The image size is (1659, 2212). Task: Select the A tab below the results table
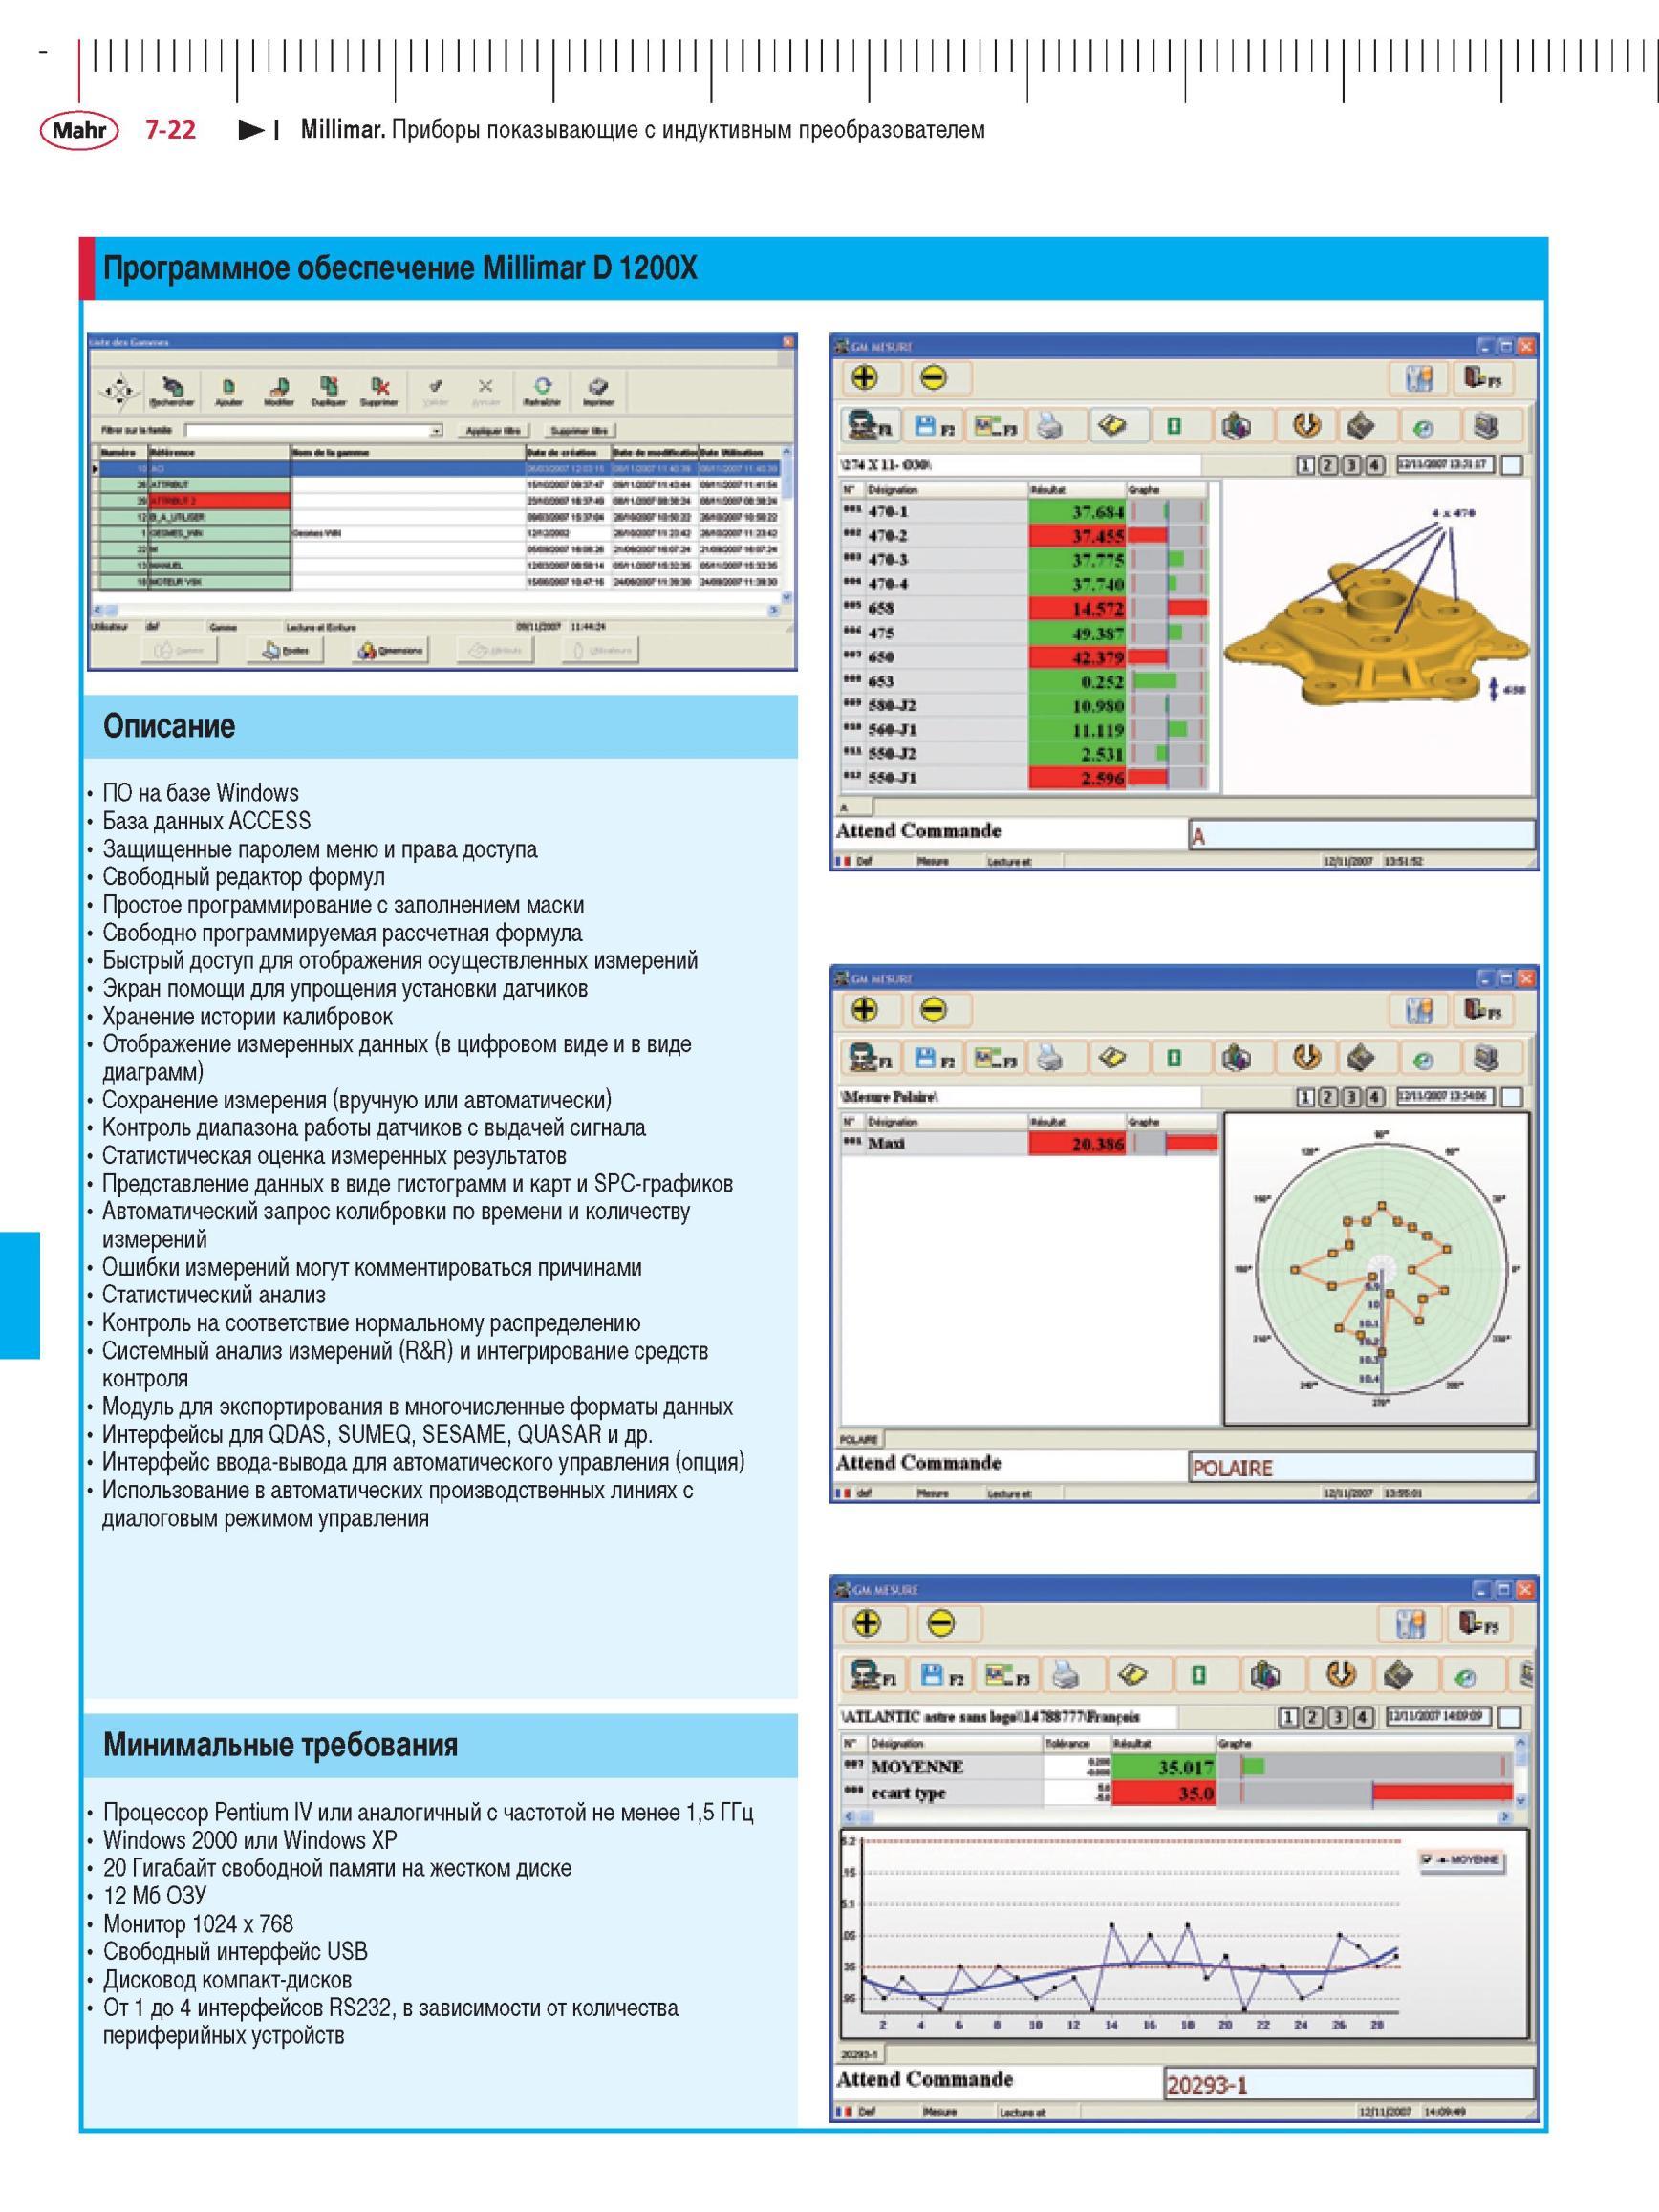point(854,807)
